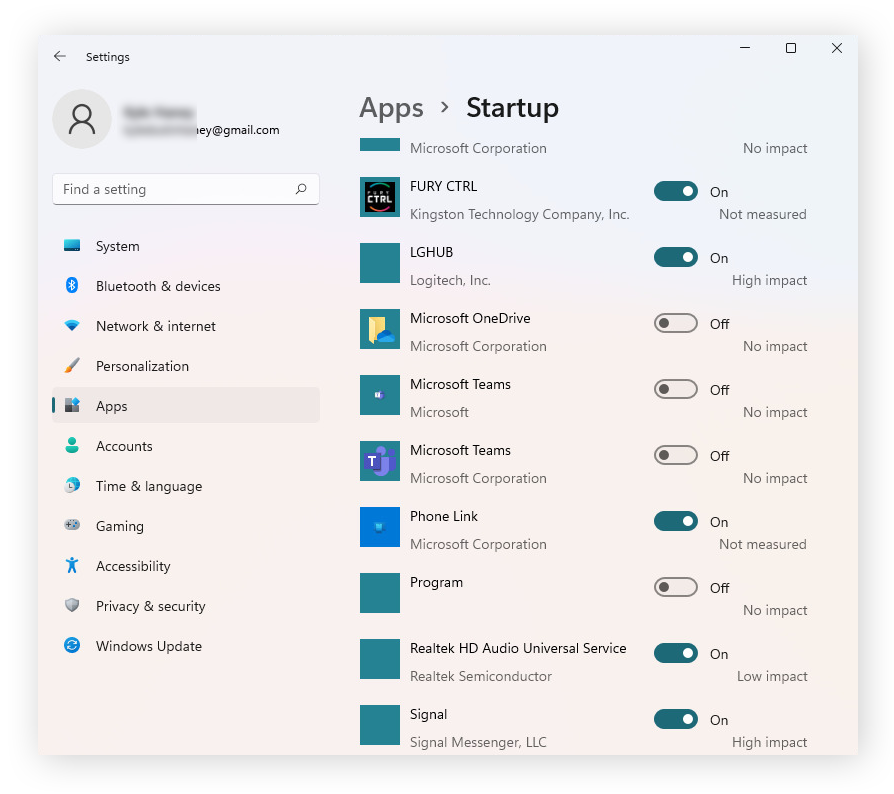The width and height of the screenshot is (894, 794).
Task: Enable Microsoft OneDrive at startup
Action: point(676,323)
